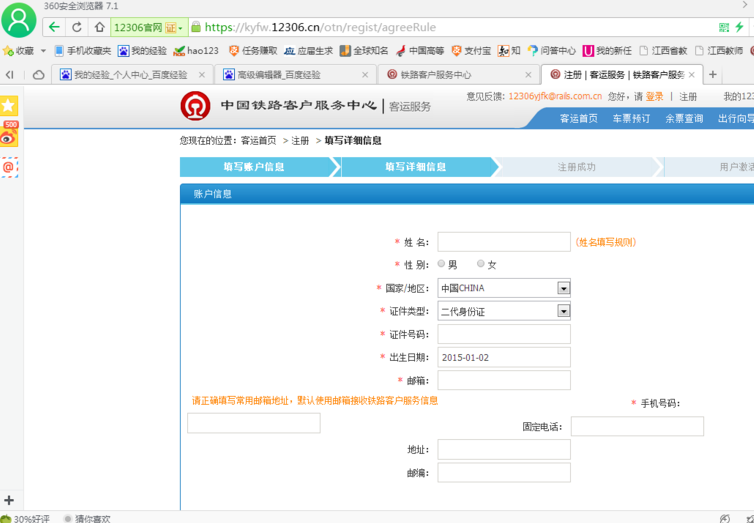The width and height of the screenshot is (754, 523).
Task: Click 猜你喜欢 in the status bar
Action: (x=88, y=519)
